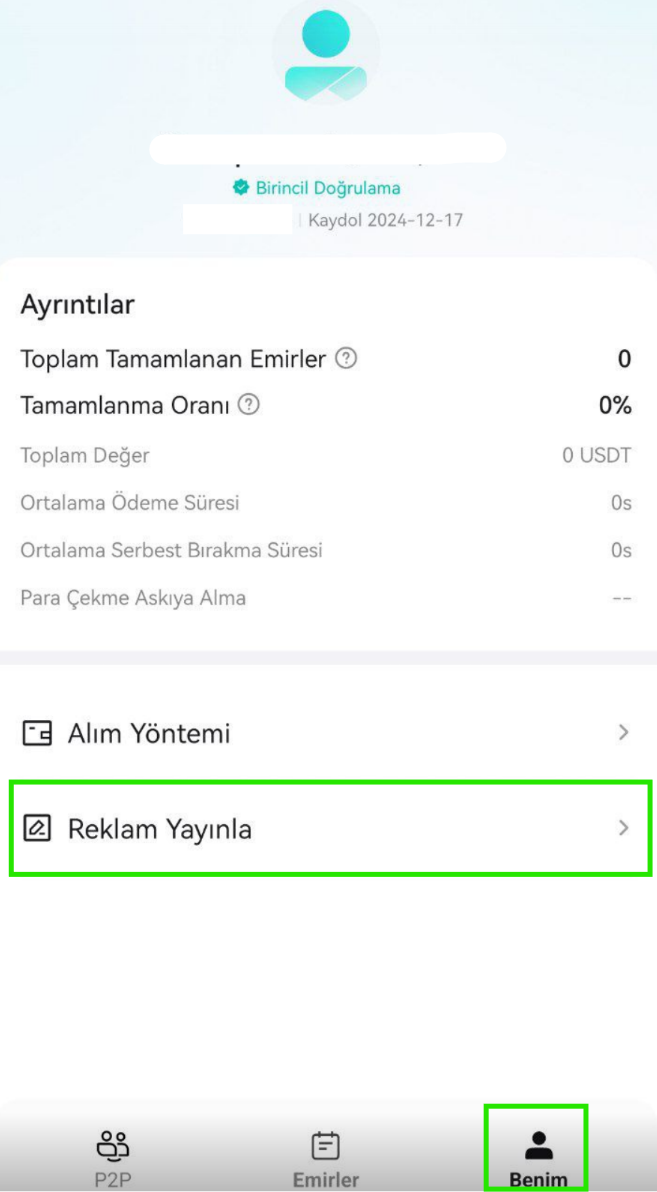Tap the Reklam Yayınla edit icon
657x1192 pixels.
coord(36,828)
